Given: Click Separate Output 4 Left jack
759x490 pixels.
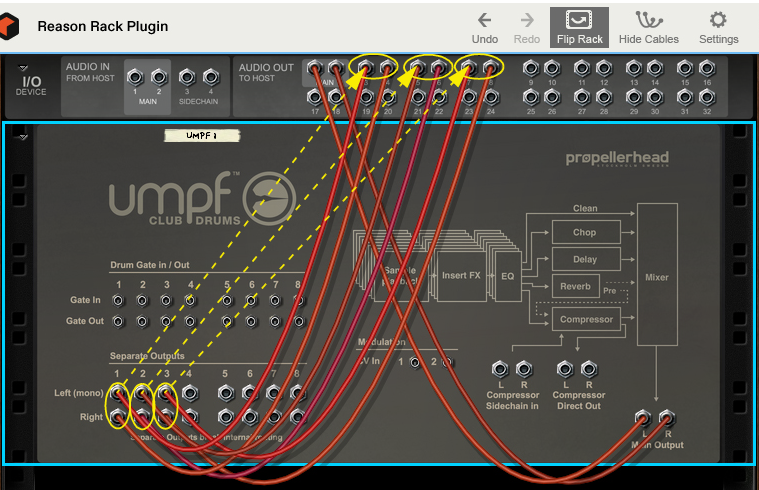Looking at the screenshot, I should 190,393.
